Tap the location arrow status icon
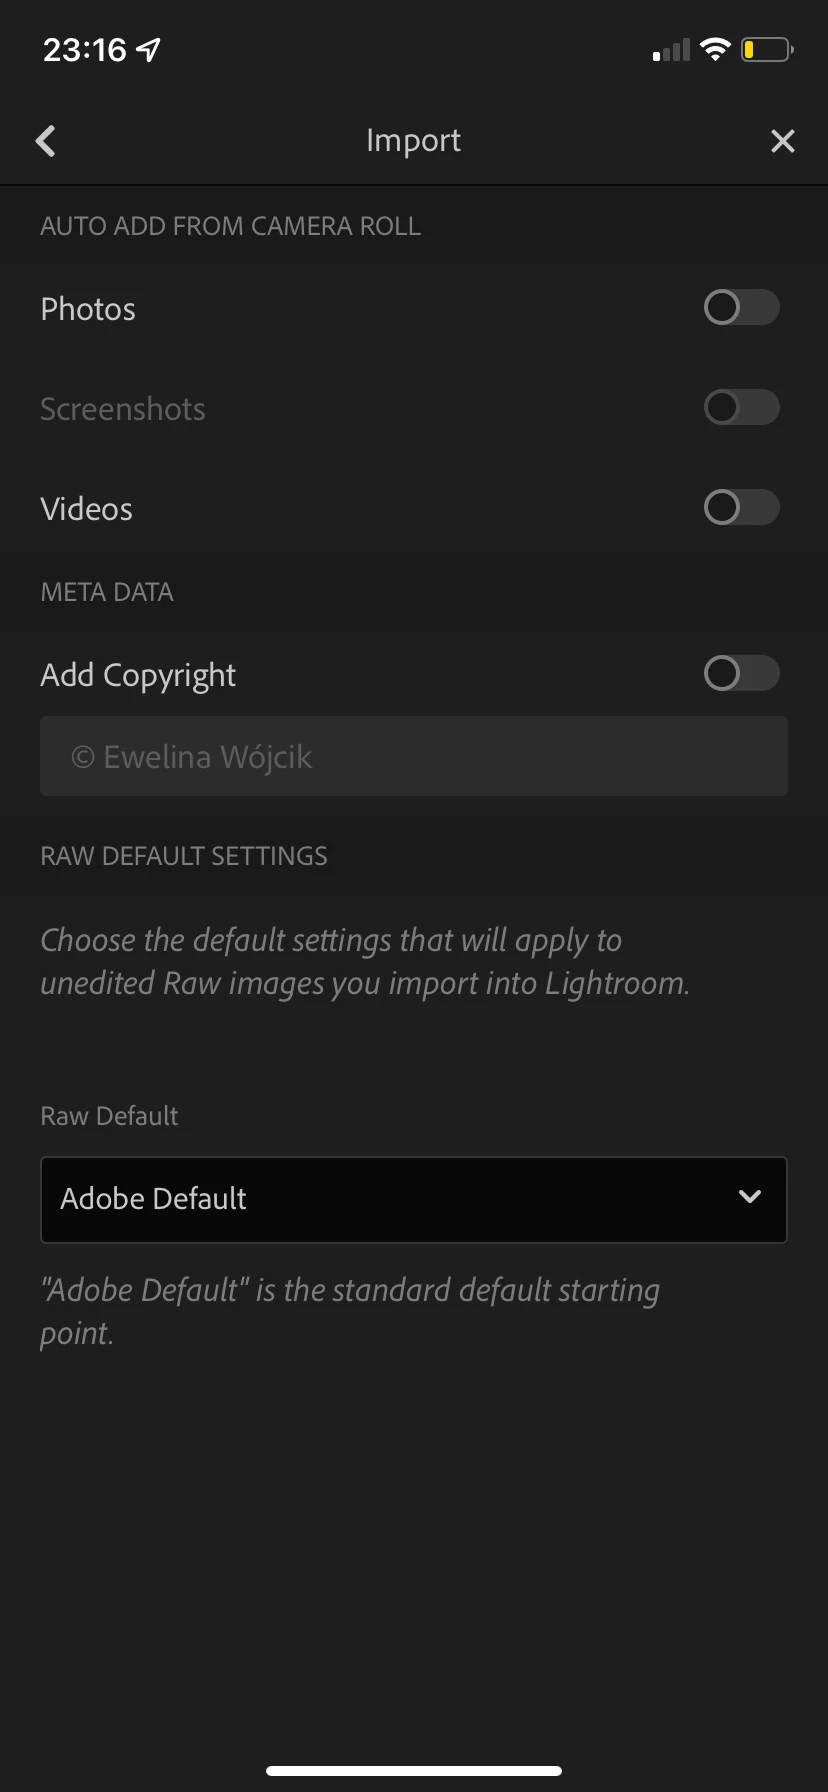Image resolution: width=828 pixels, height=1792 pixels. 149,49
